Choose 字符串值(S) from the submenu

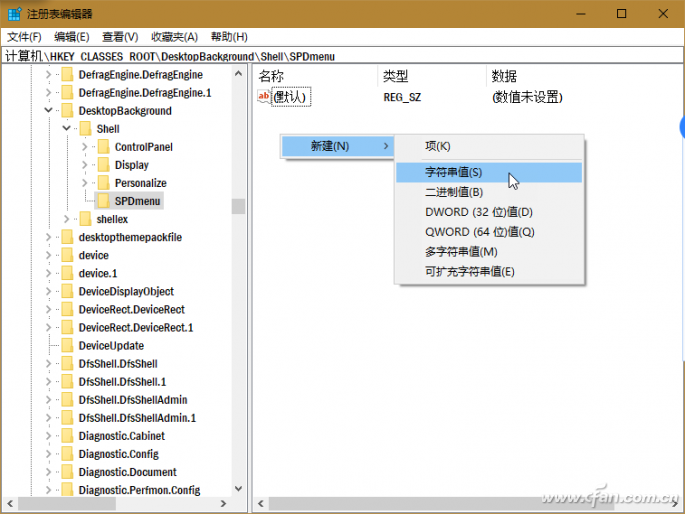pyautogui.click(x=489, y=172)
